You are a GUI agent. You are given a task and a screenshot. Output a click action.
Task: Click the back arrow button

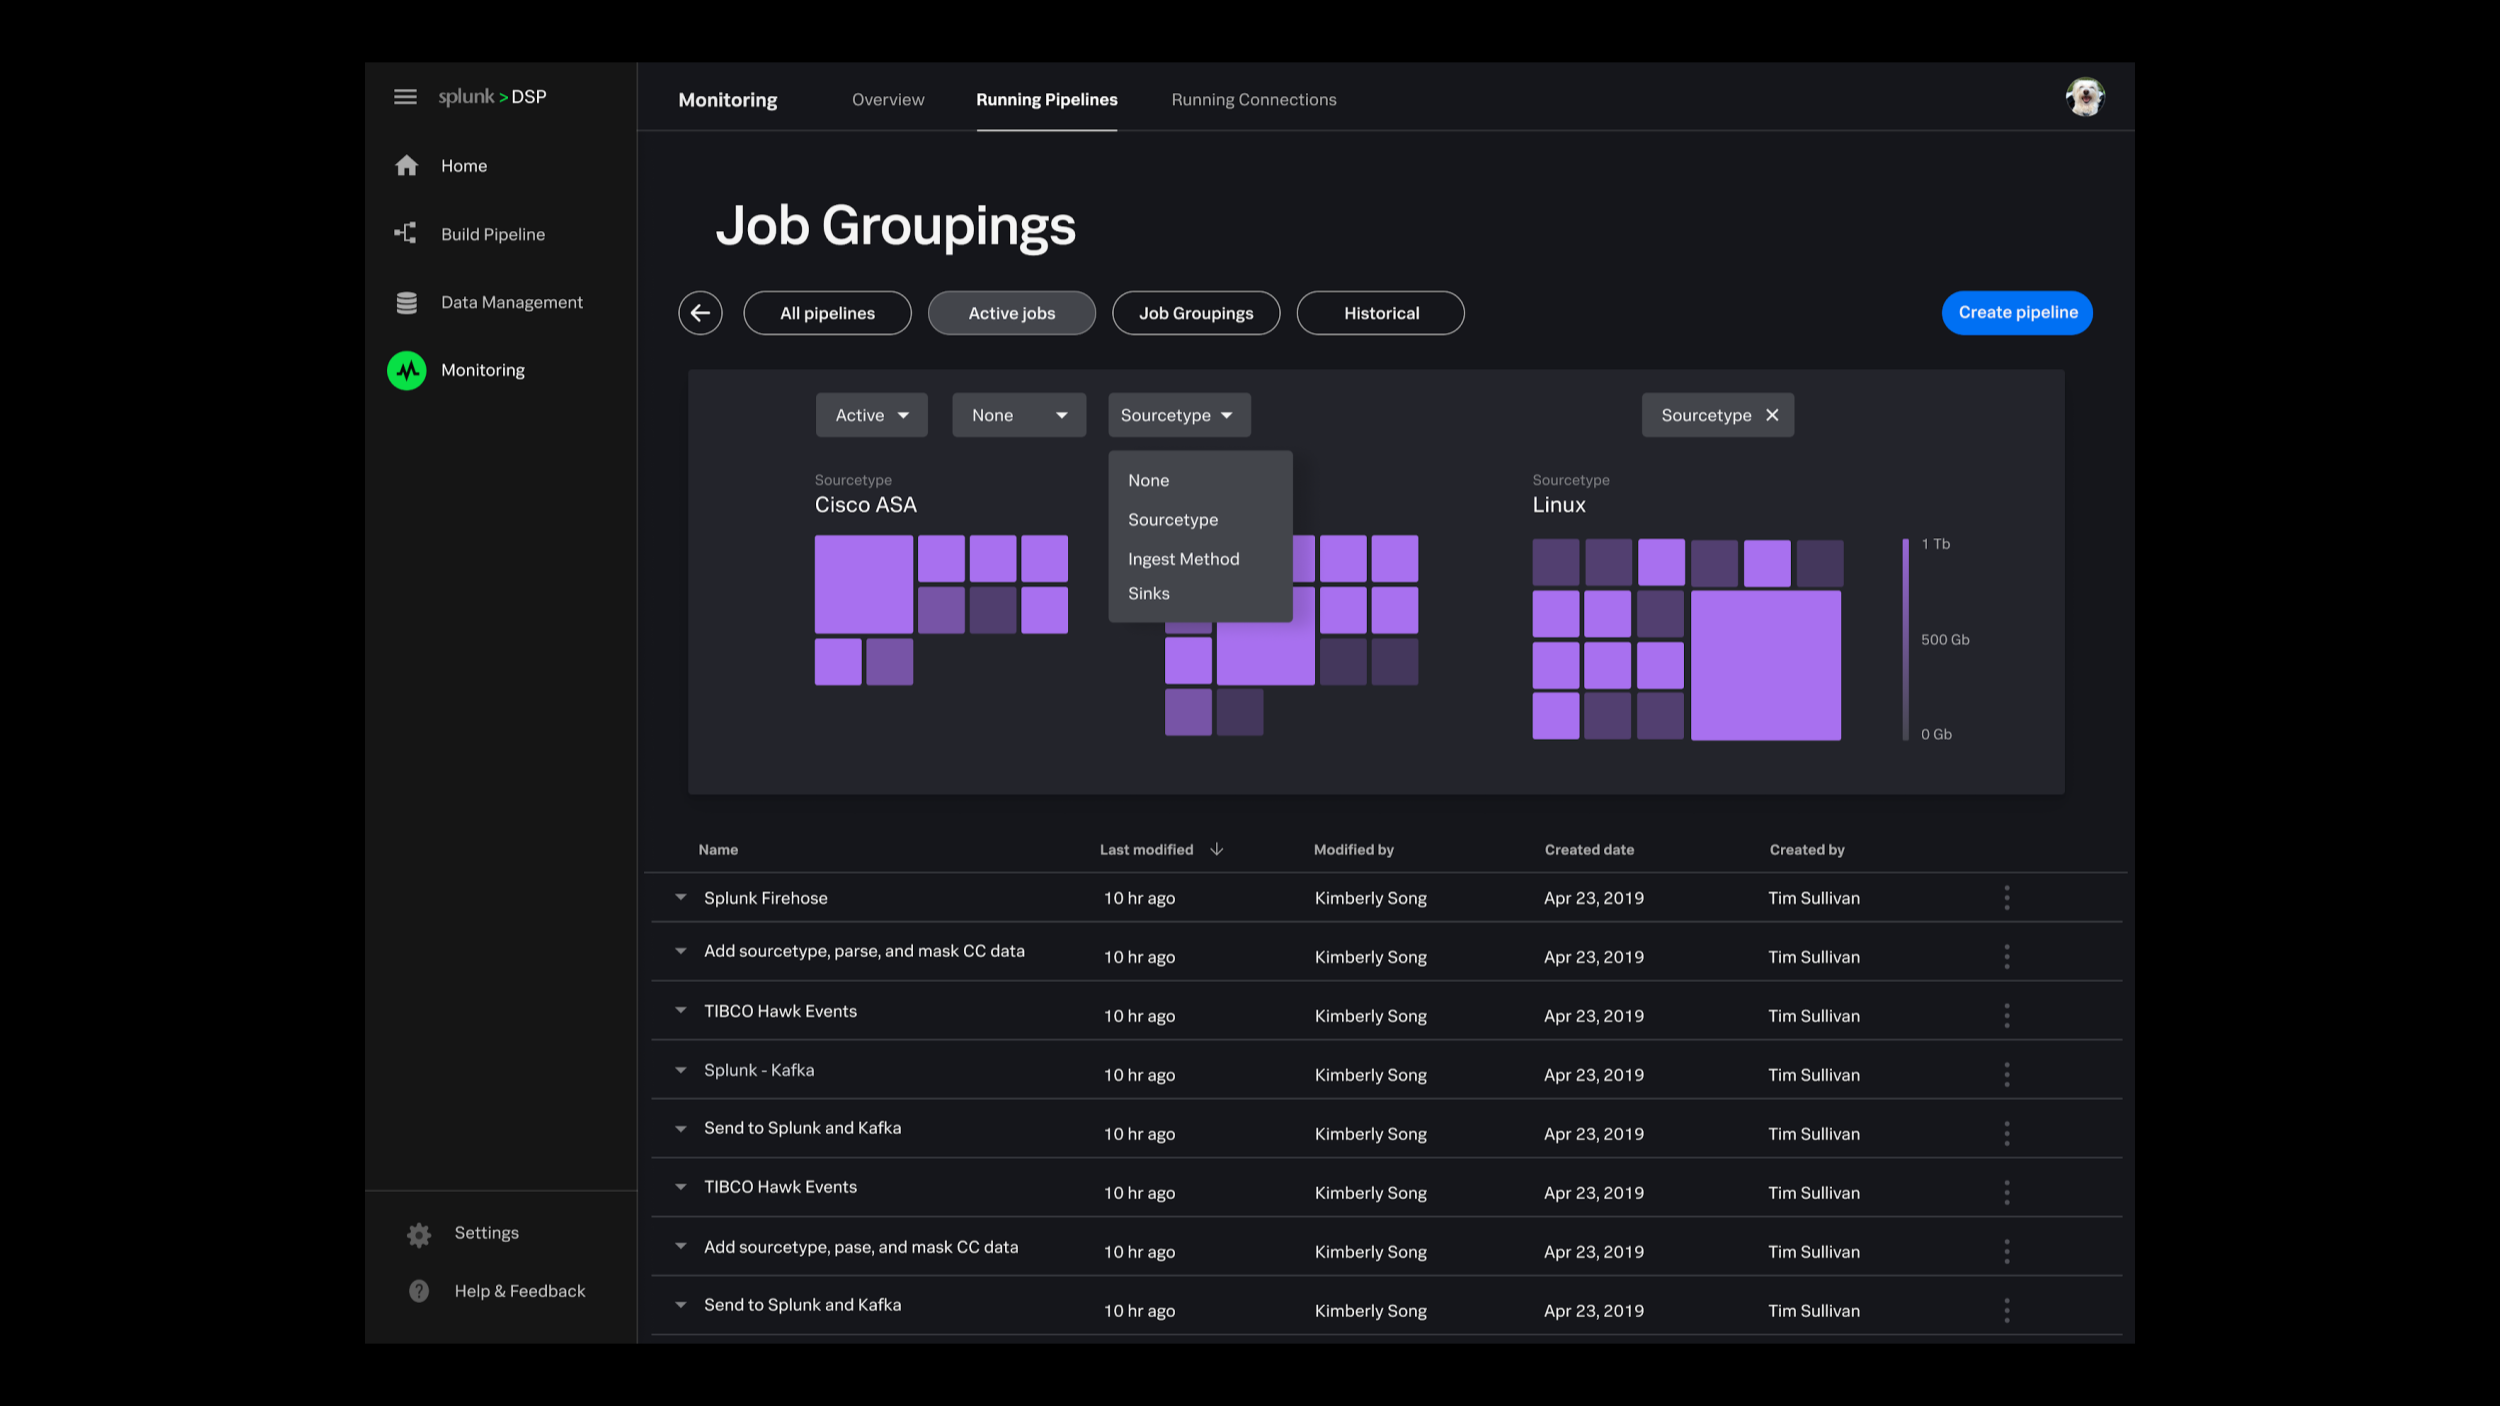coord(700,313)
